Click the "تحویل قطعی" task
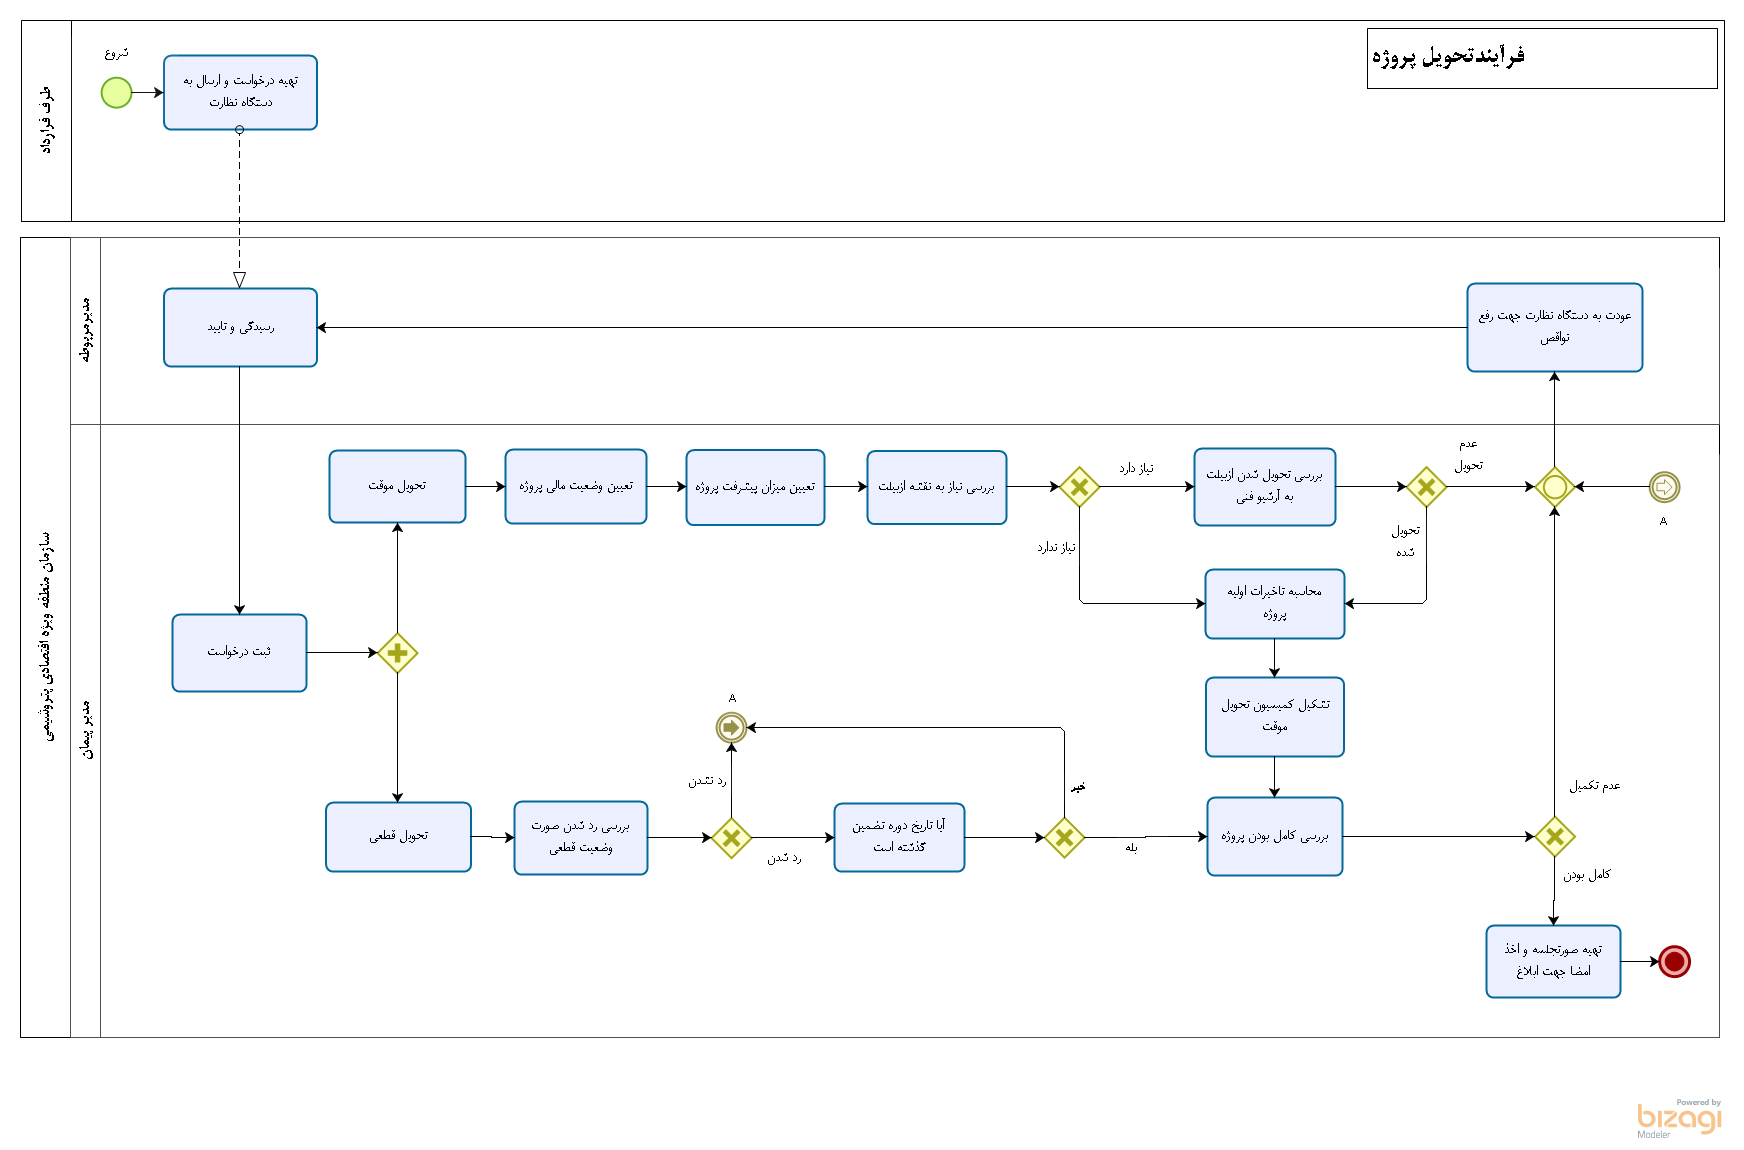Viewport: 1744px width, 1150px height. (398, 837)
